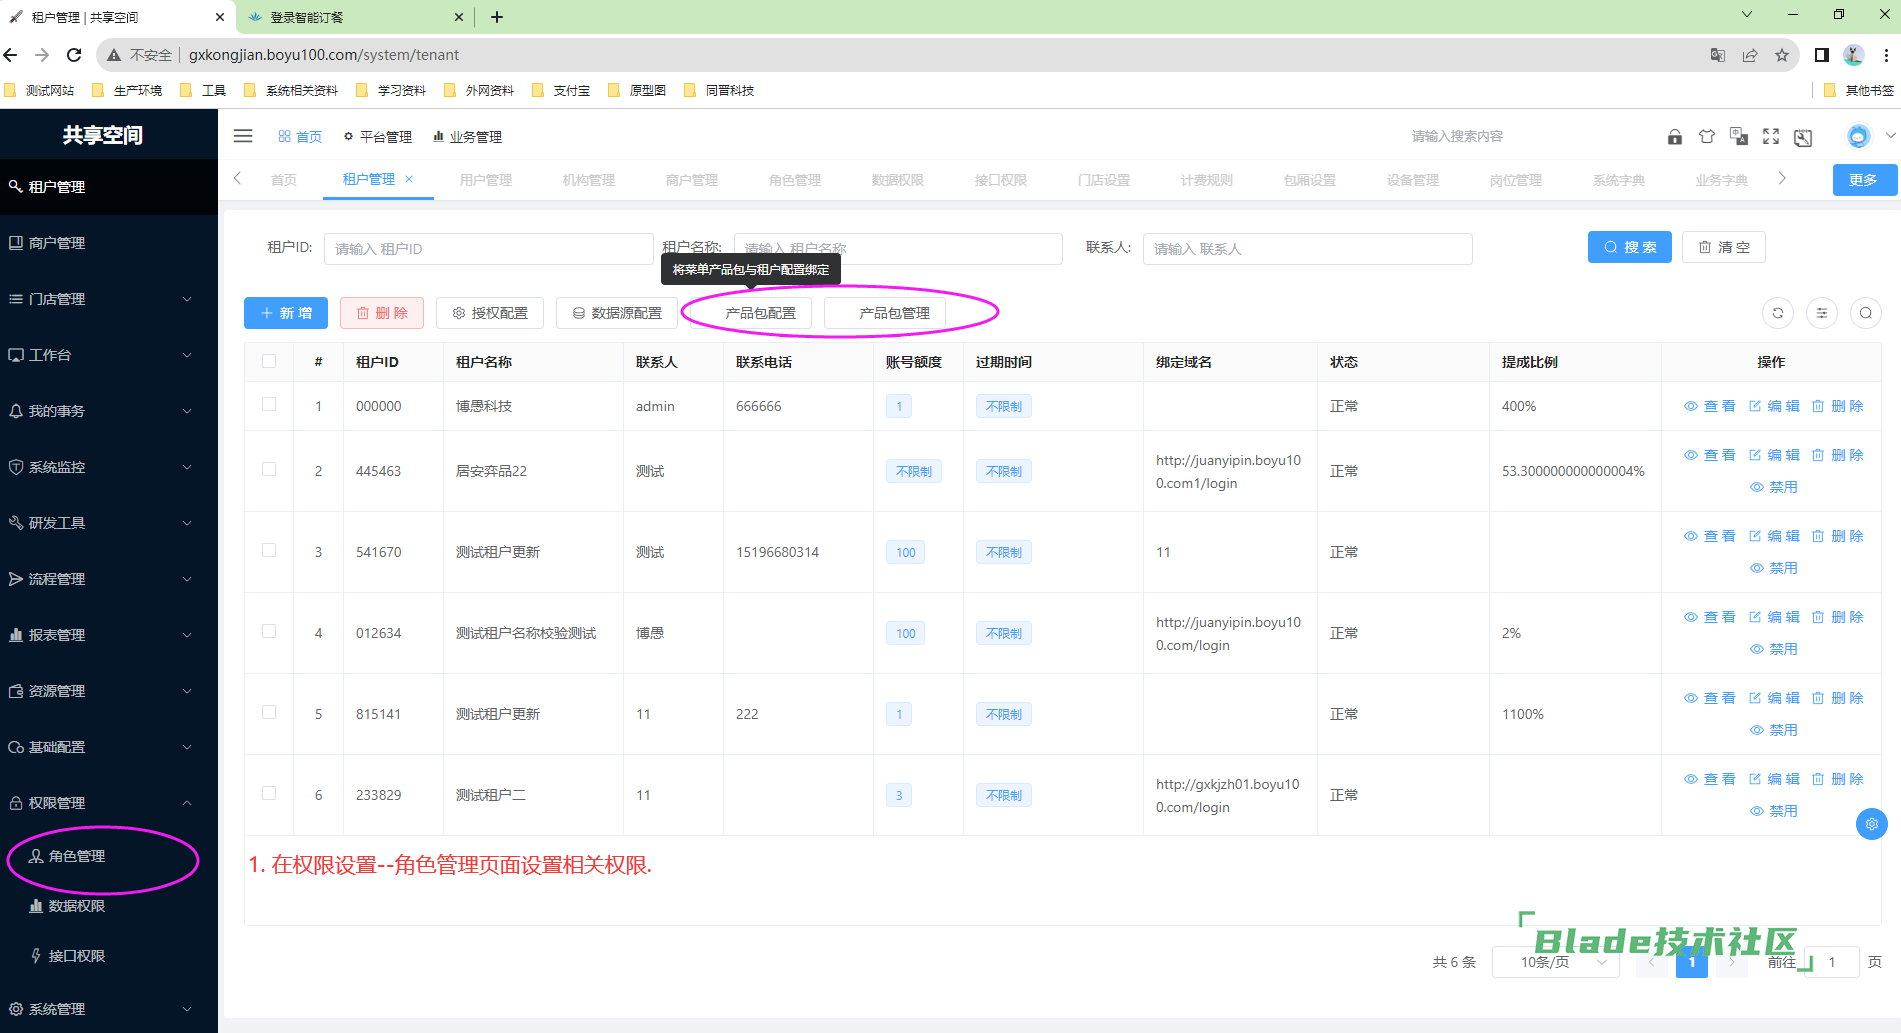Check the row for tenant 815141
The image size is (1901, 1033).
pos(269,712)
